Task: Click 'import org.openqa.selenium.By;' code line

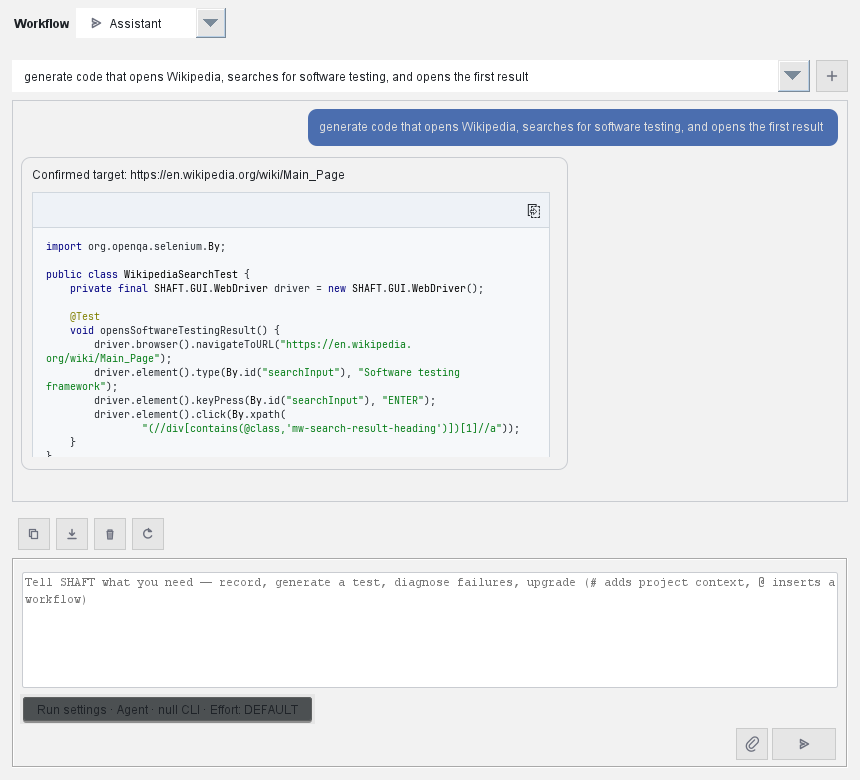Action: (x=135, y=246)
